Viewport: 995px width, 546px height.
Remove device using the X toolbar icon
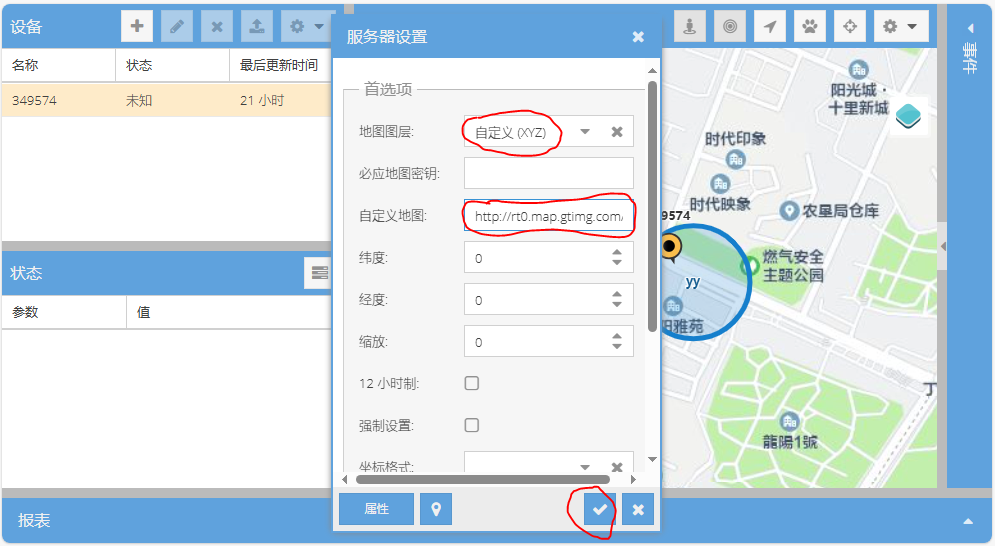(x=217, y=27)
